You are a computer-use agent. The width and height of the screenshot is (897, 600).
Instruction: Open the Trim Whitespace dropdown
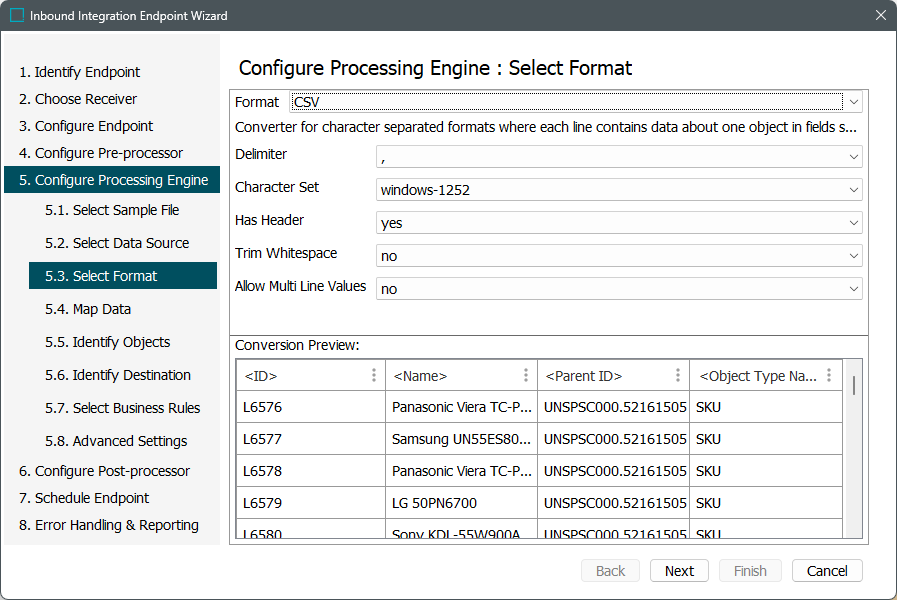click(x=853, y=256)
